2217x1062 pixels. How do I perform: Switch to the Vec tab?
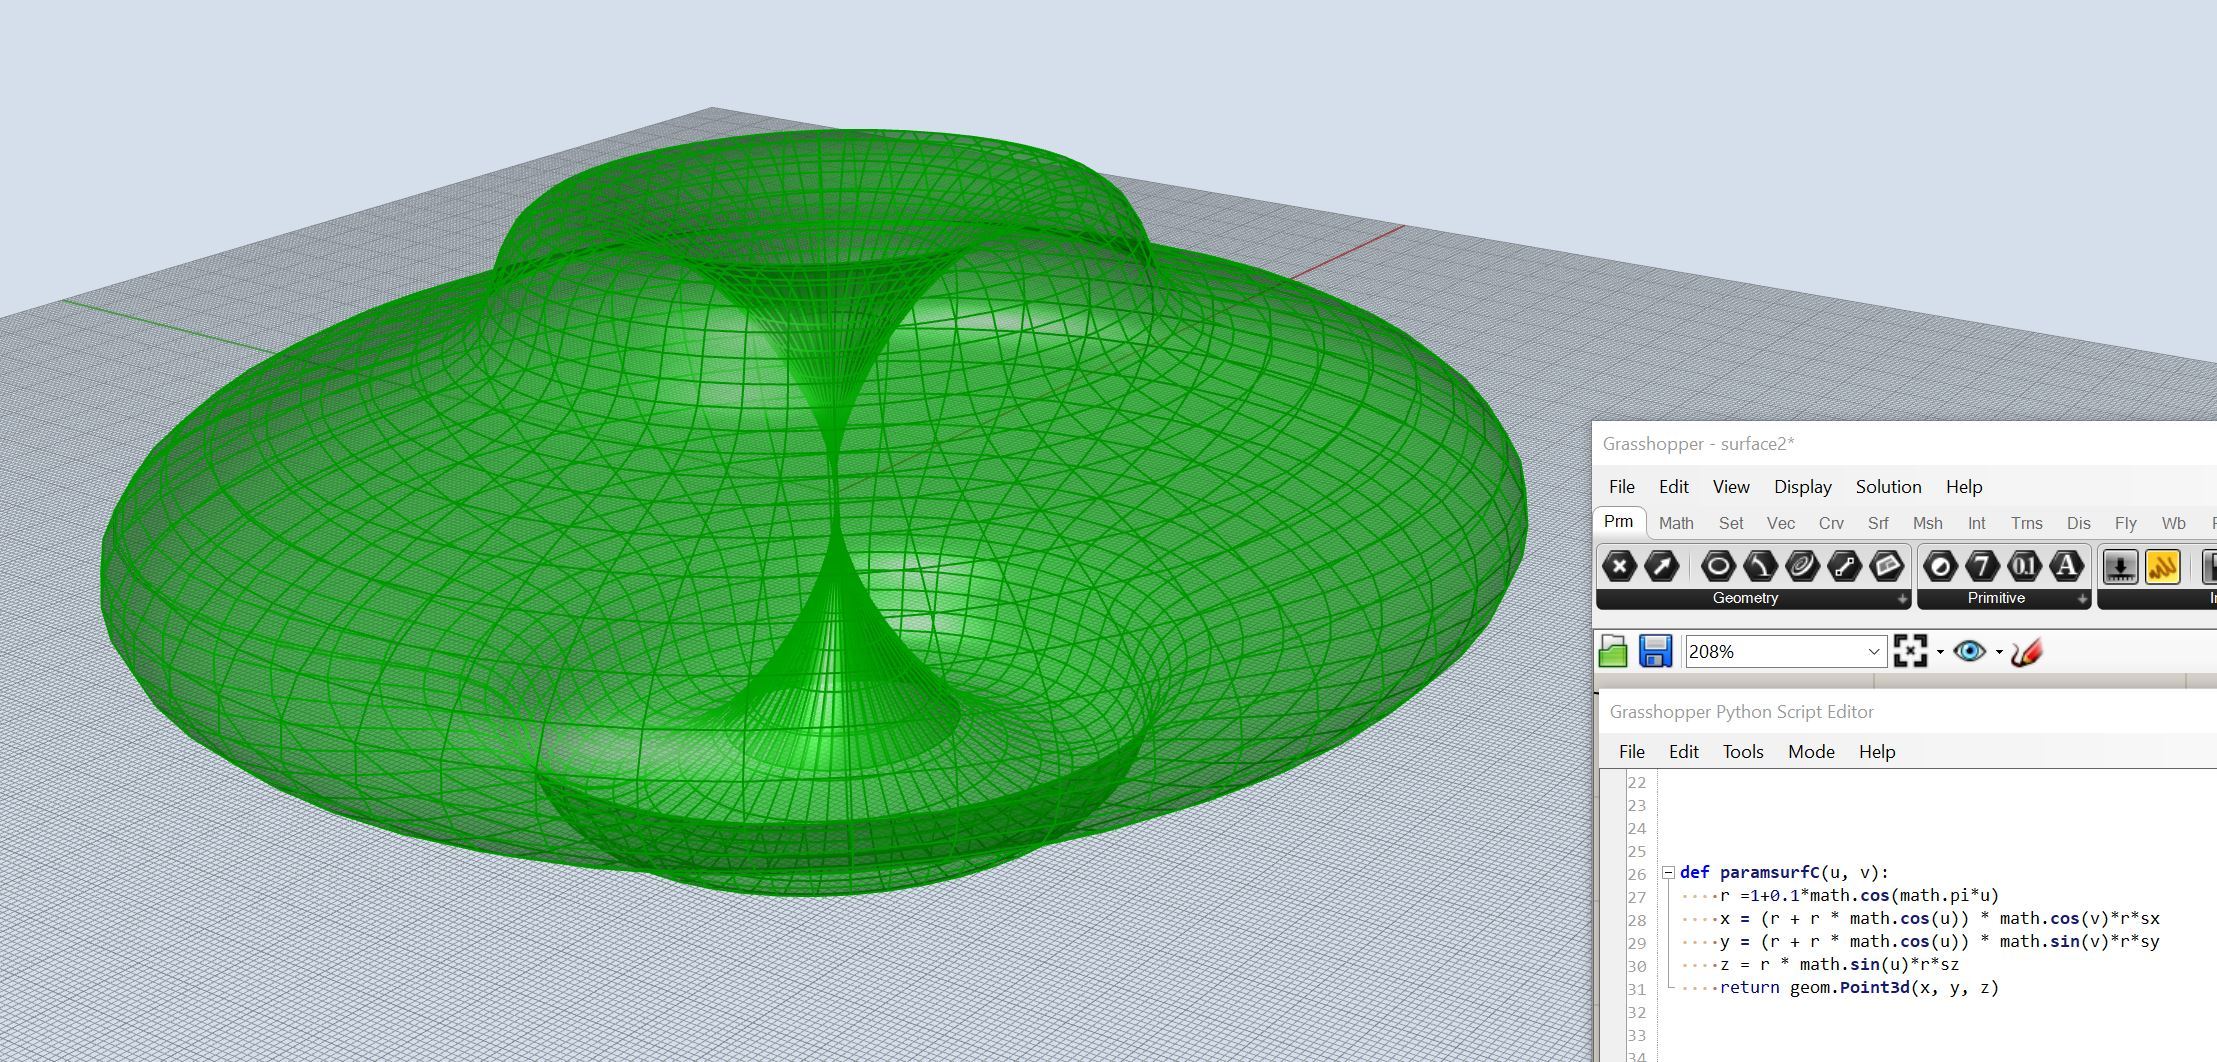[x=1781, y=523]
